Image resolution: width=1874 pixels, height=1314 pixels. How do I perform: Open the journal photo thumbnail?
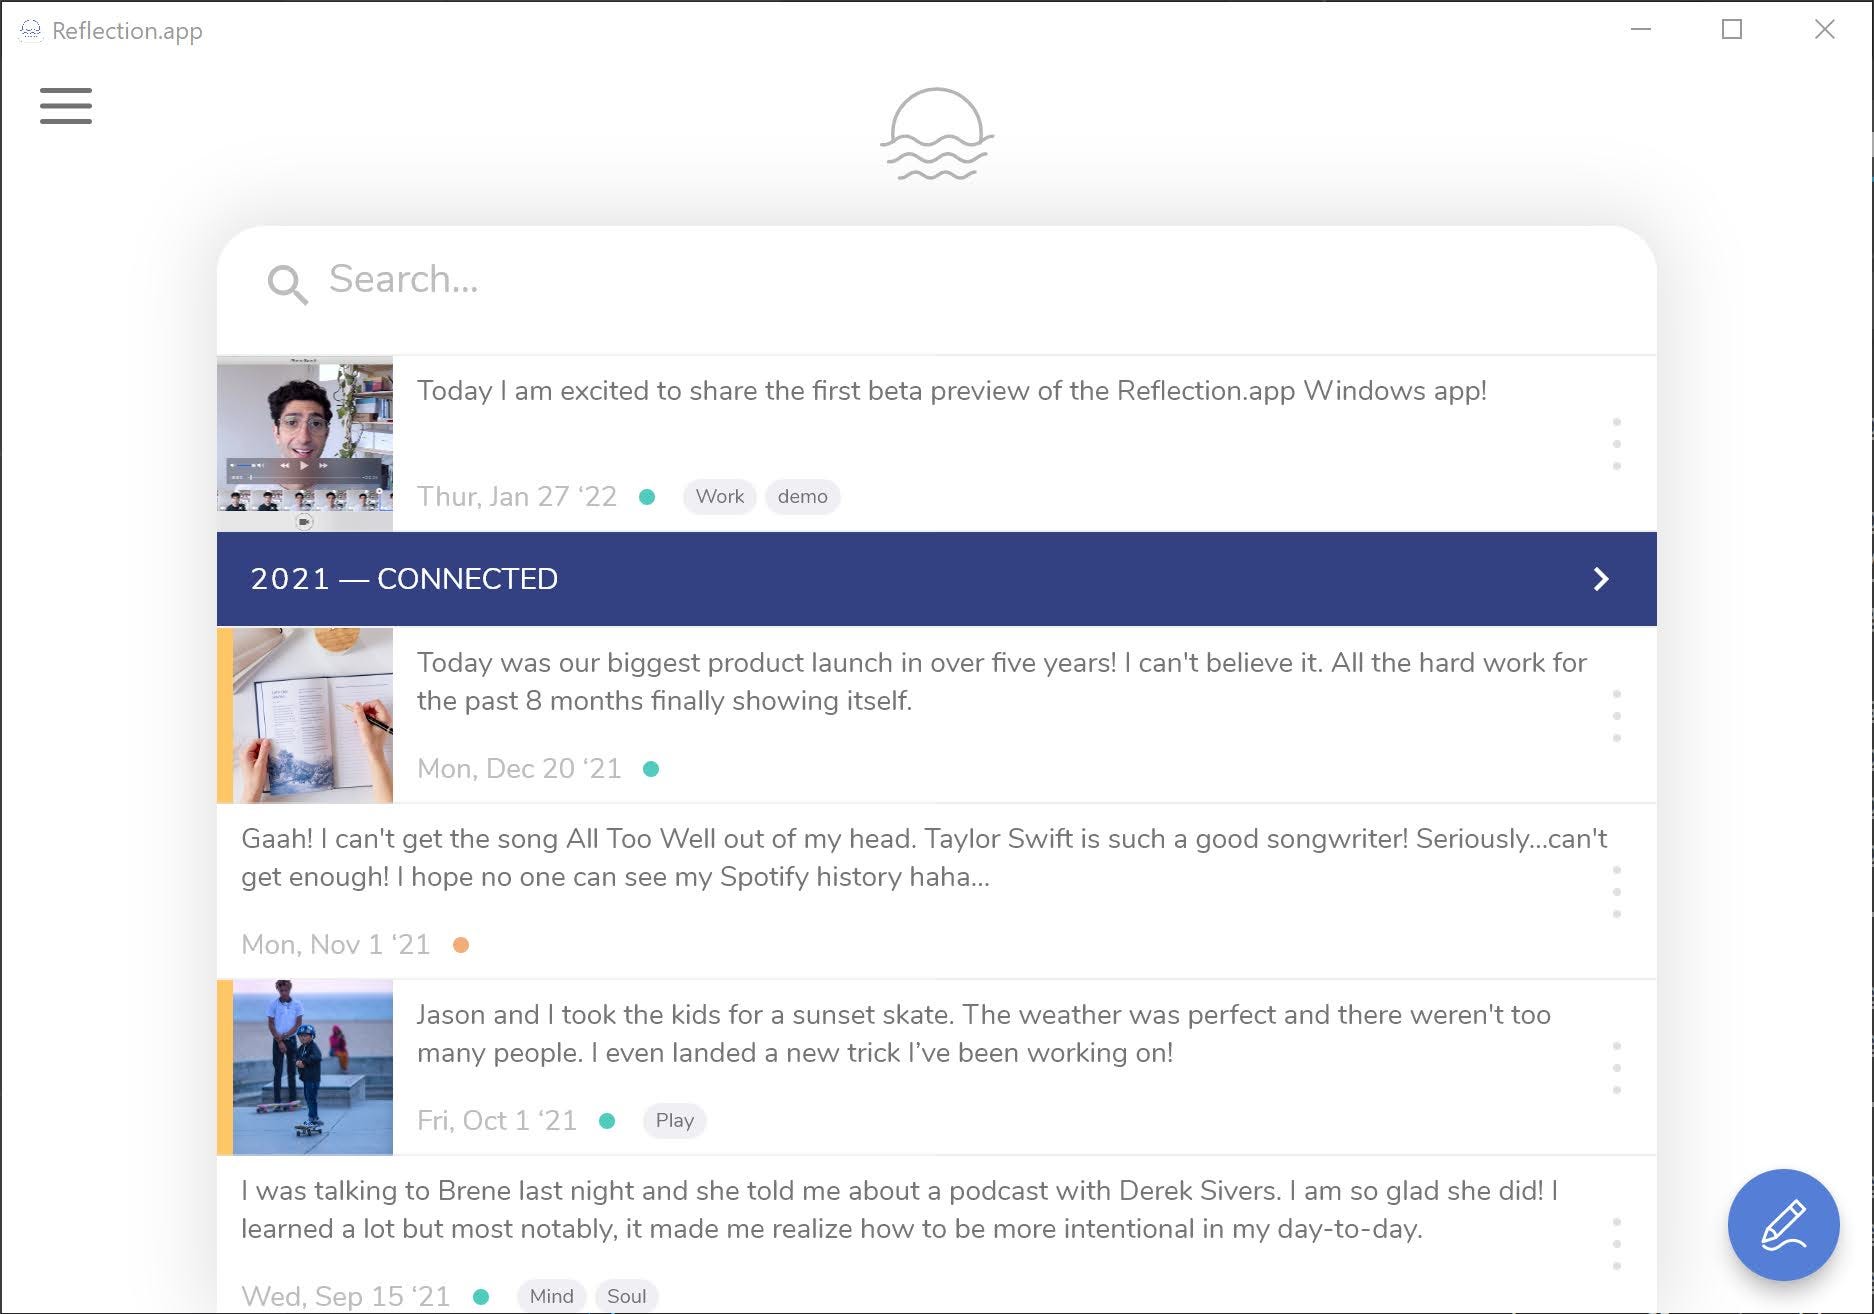(x=313, y=715)
